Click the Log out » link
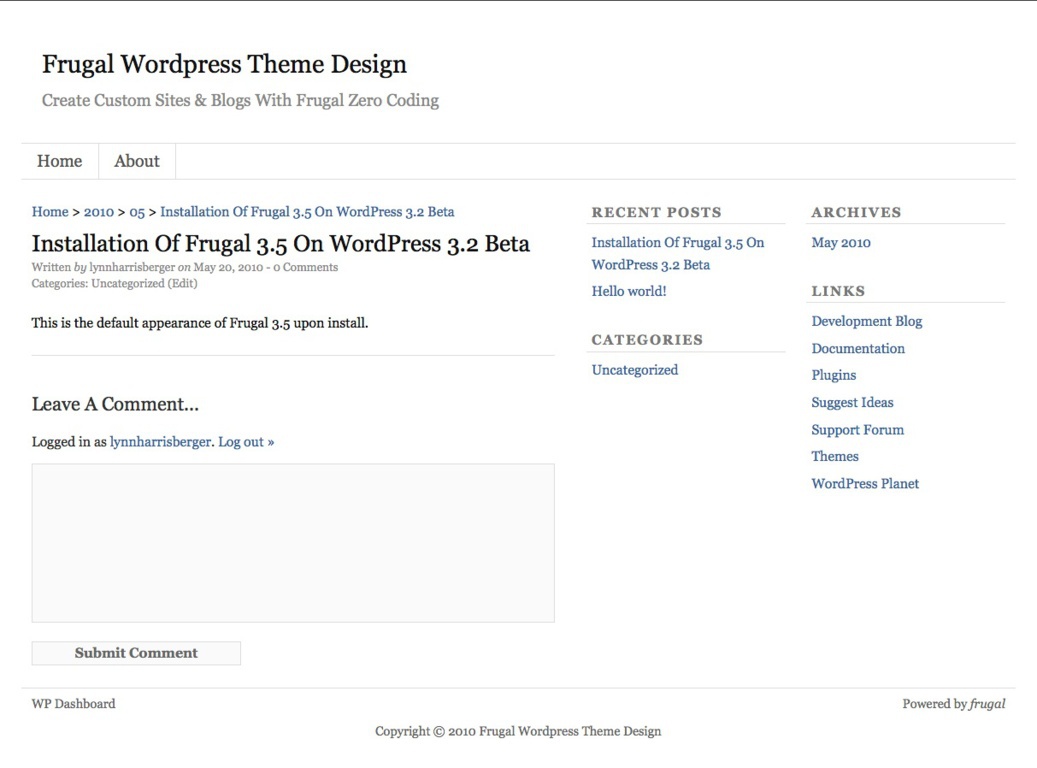The width and height of the screenshot is (1037, 768). pyautogui.click(x=246, y=442)
